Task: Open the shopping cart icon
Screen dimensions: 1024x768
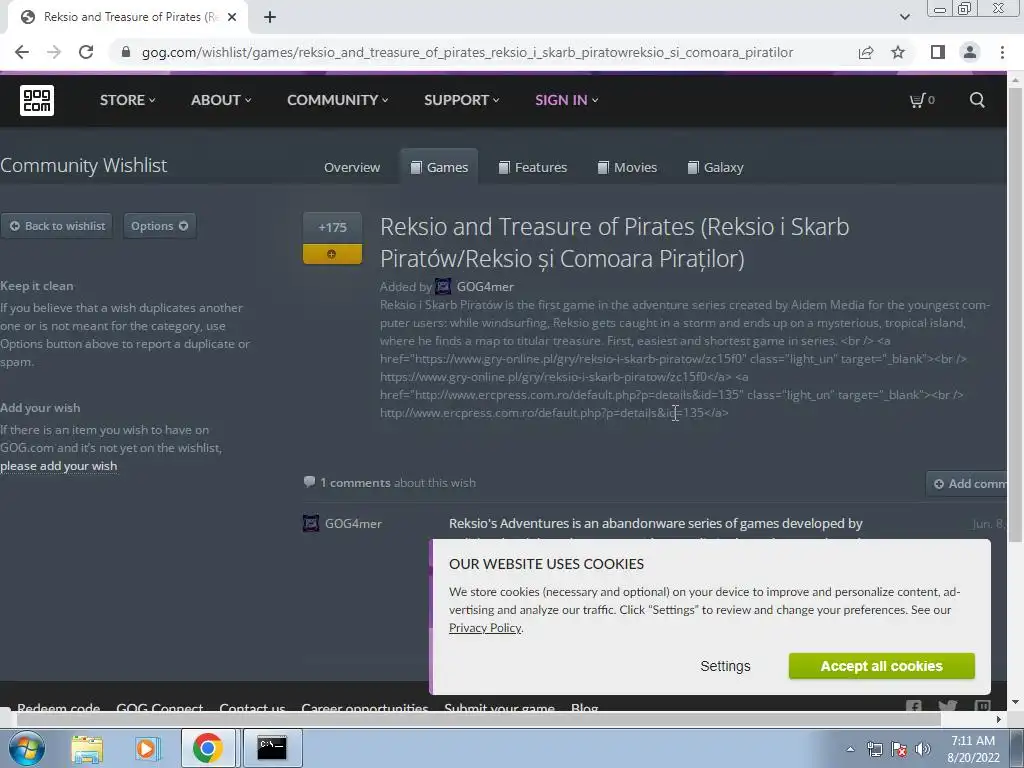Action: [921, 100]
